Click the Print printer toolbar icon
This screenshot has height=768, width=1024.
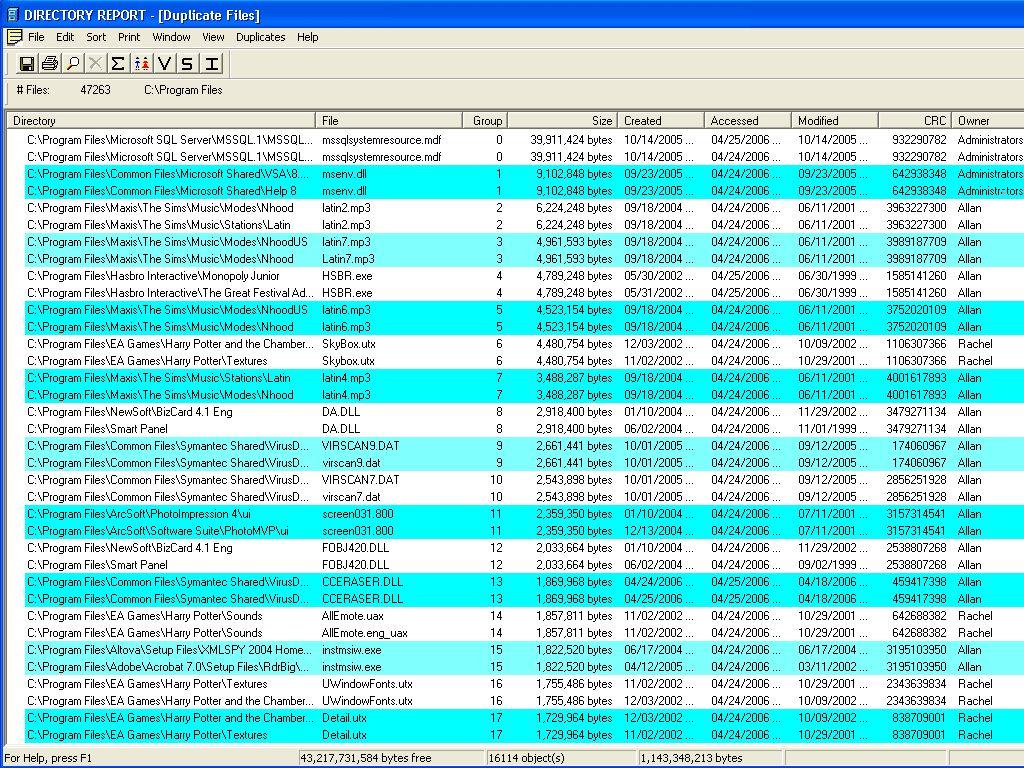click(x=50, y=63)
